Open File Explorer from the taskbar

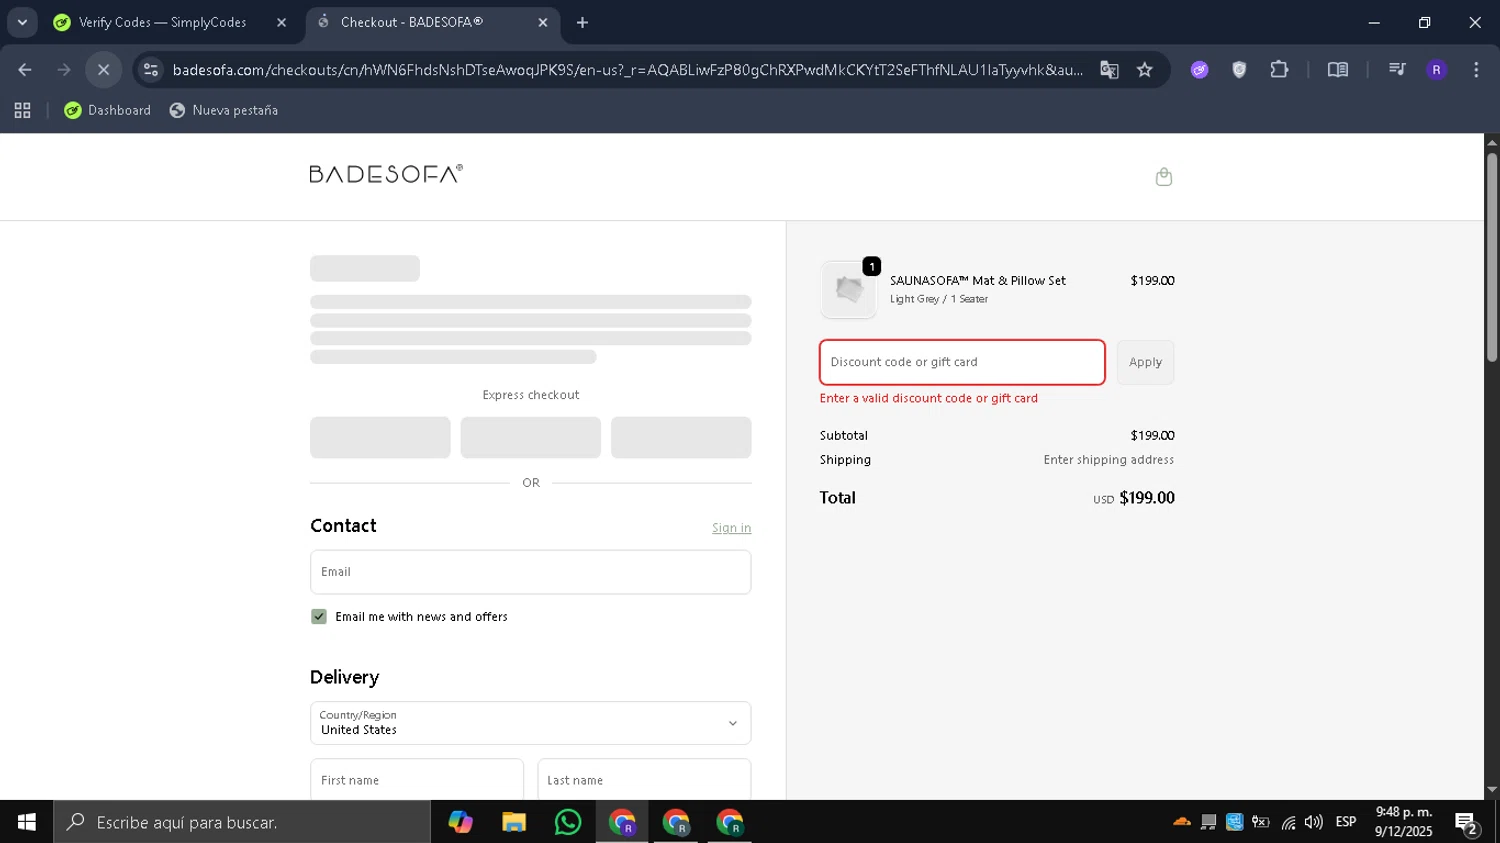[514, 822]
